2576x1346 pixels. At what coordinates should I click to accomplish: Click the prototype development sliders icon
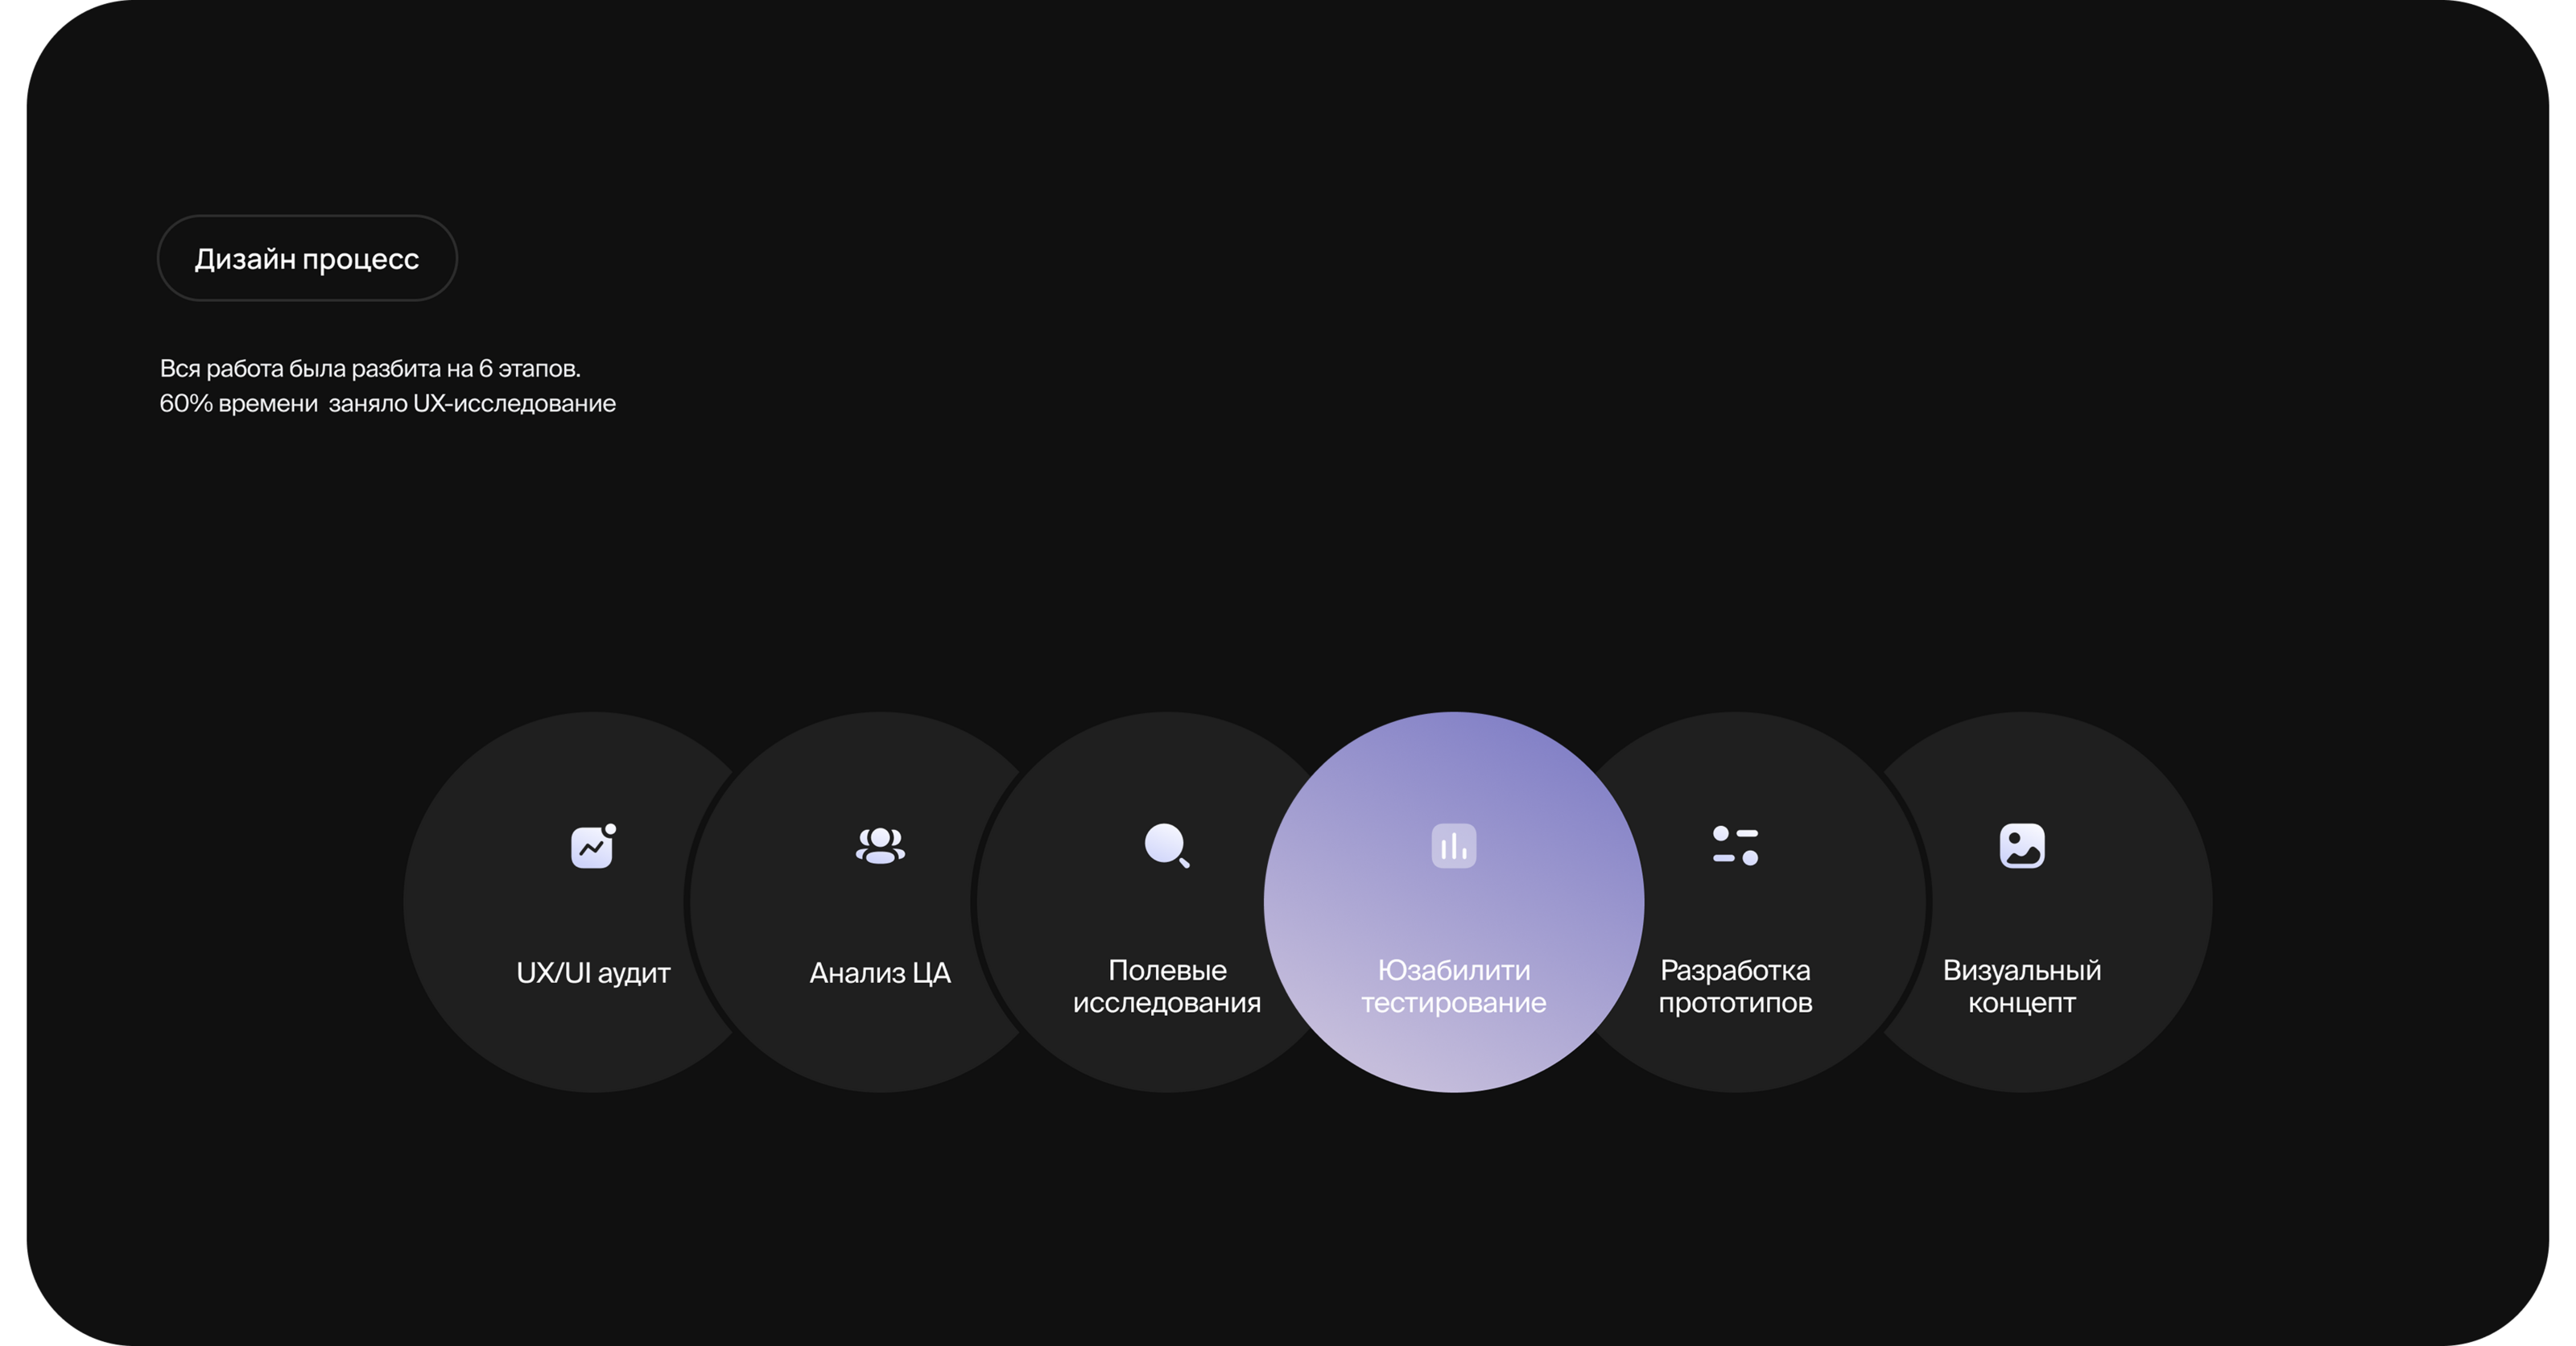[x=1735, y=846]
